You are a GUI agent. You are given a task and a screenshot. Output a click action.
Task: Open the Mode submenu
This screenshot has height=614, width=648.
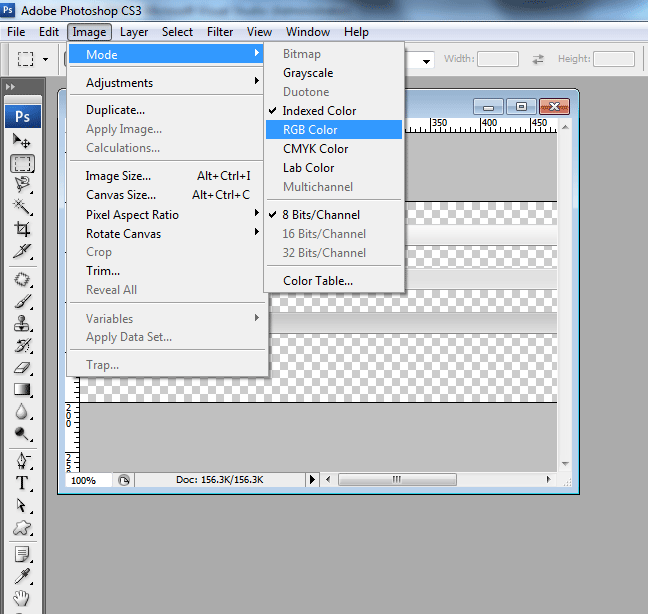tap(166, 54)
